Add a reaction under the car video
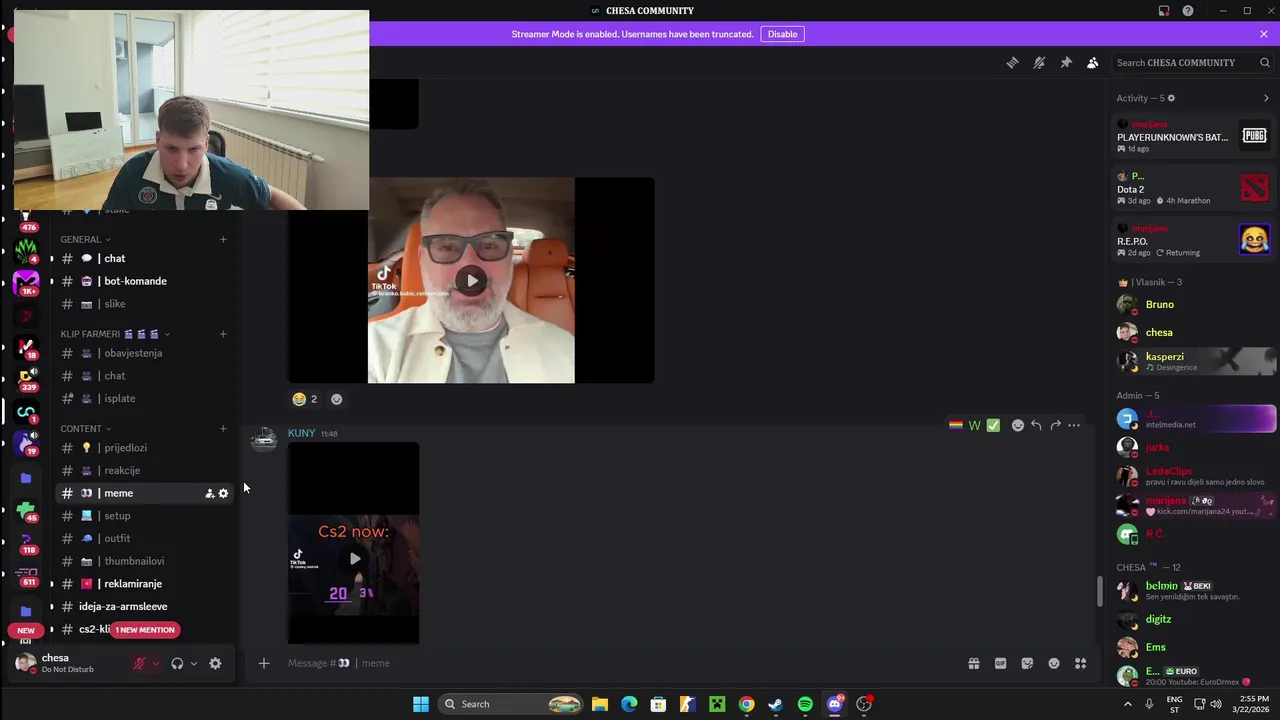Image resolution: width=1280 pixels, height=720 pixels. click(336, 399)
